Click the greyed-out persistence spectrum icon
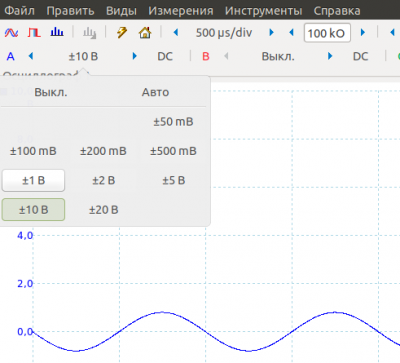400x363 pixels. [89, 33]
